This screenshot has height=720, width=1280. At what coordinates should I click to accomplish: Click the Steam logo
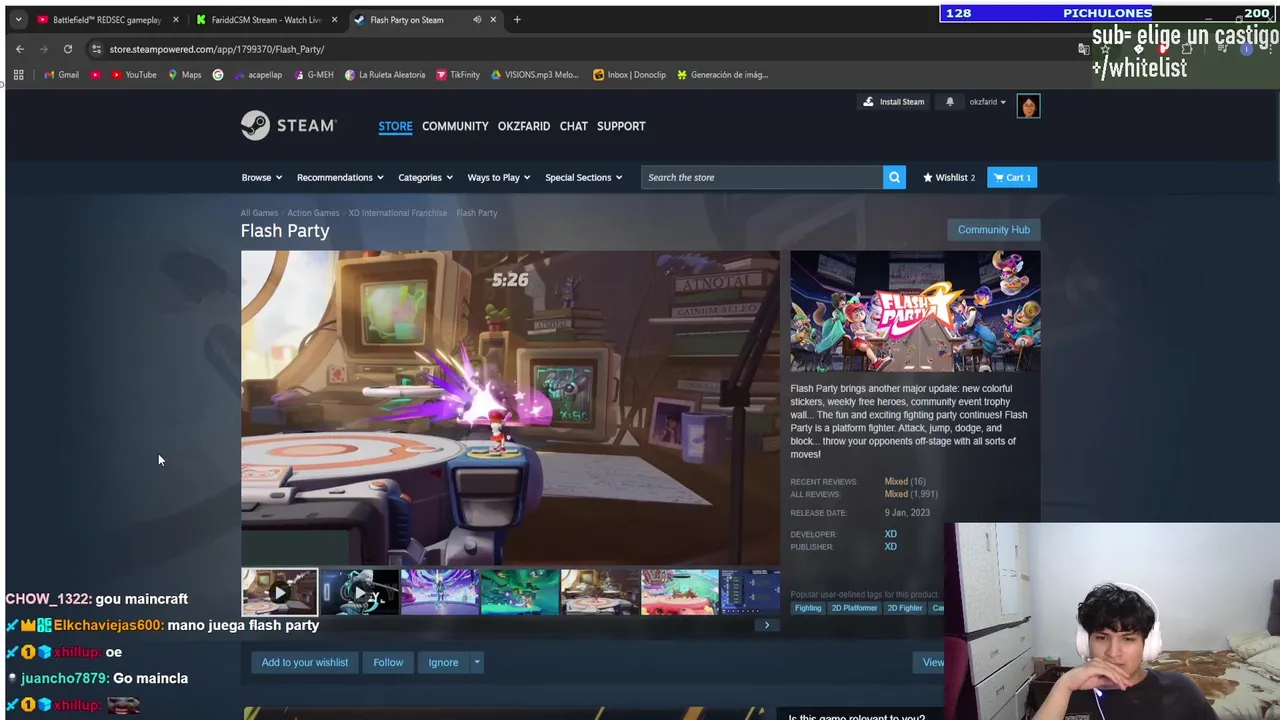pos(289,125)
